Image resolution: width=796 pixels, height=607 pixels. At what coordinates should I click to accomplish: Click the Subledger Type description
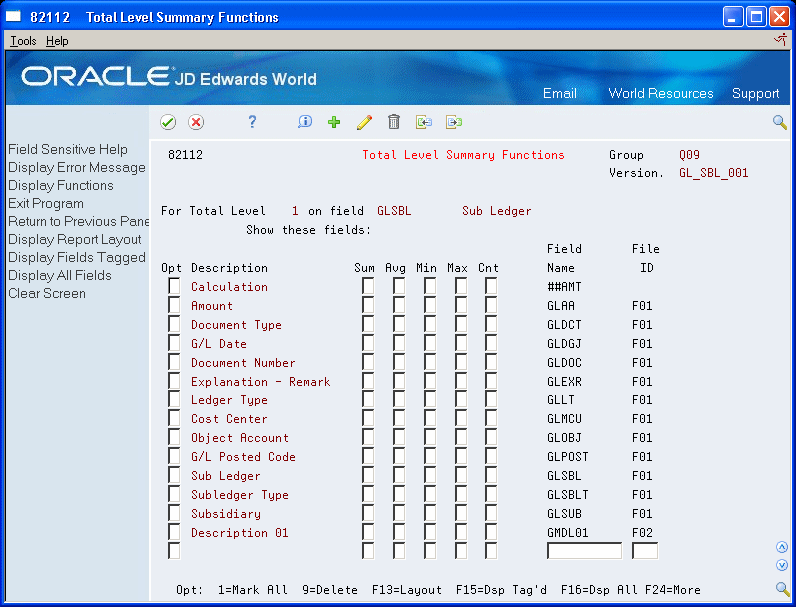pos(240,495)
